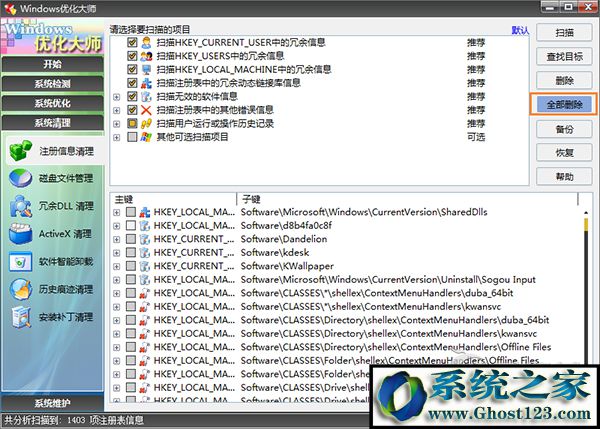
Task: Click the puzzle icon beside 扫描注册表中的冗余动态链接库信息
Action: click(146, 83)
